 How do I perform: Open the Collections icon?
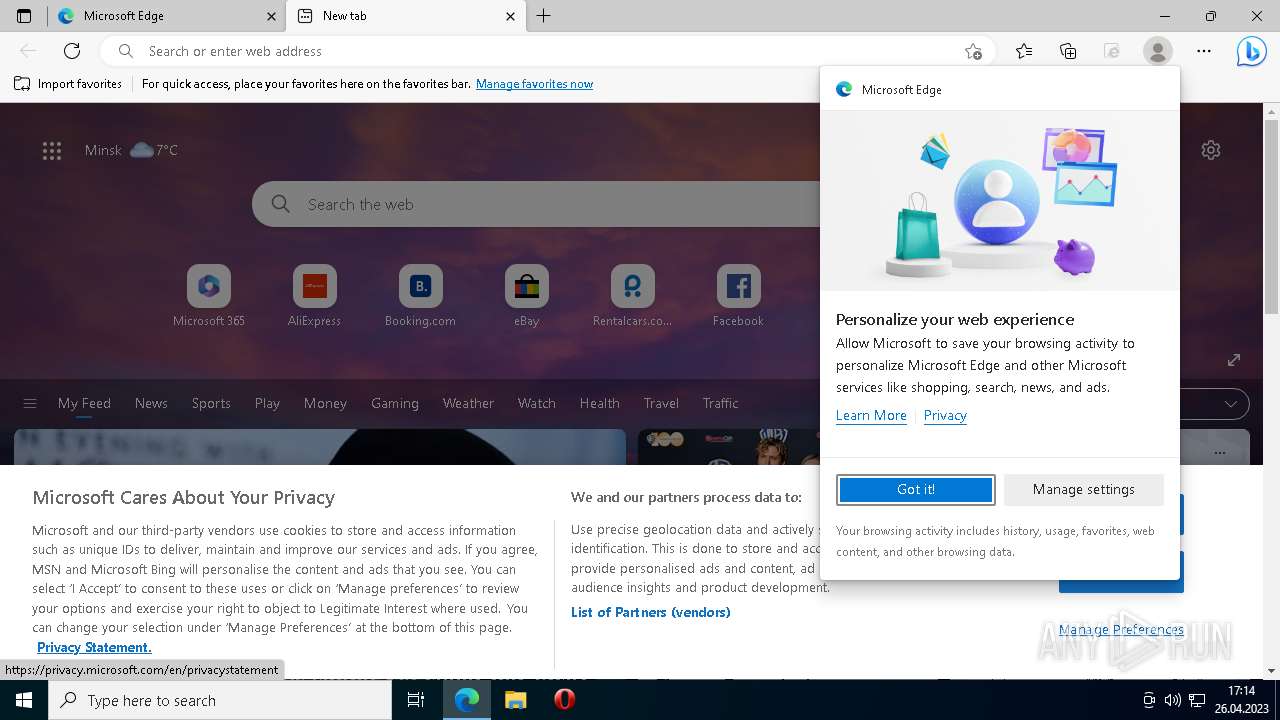[1068, 51]
